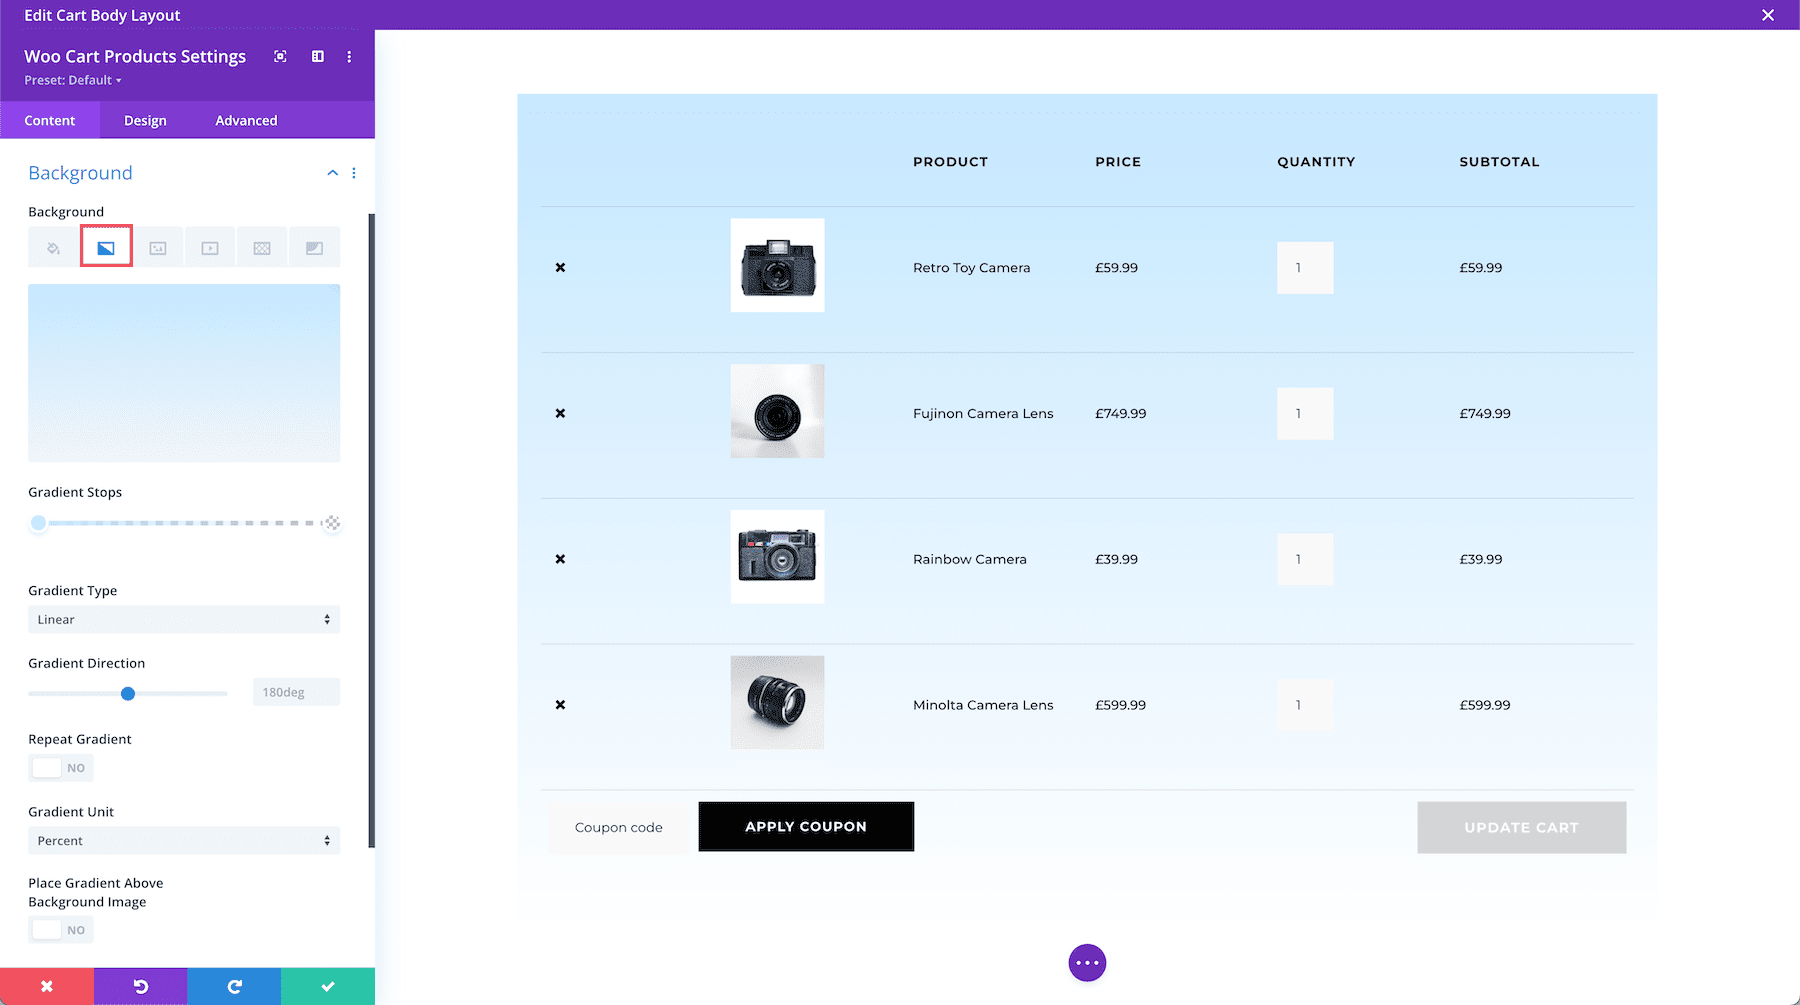The width and height of the screenshot is (1800, 1005).
Task: Open the Gradient Type dropdown
Action: pos(183,619)
